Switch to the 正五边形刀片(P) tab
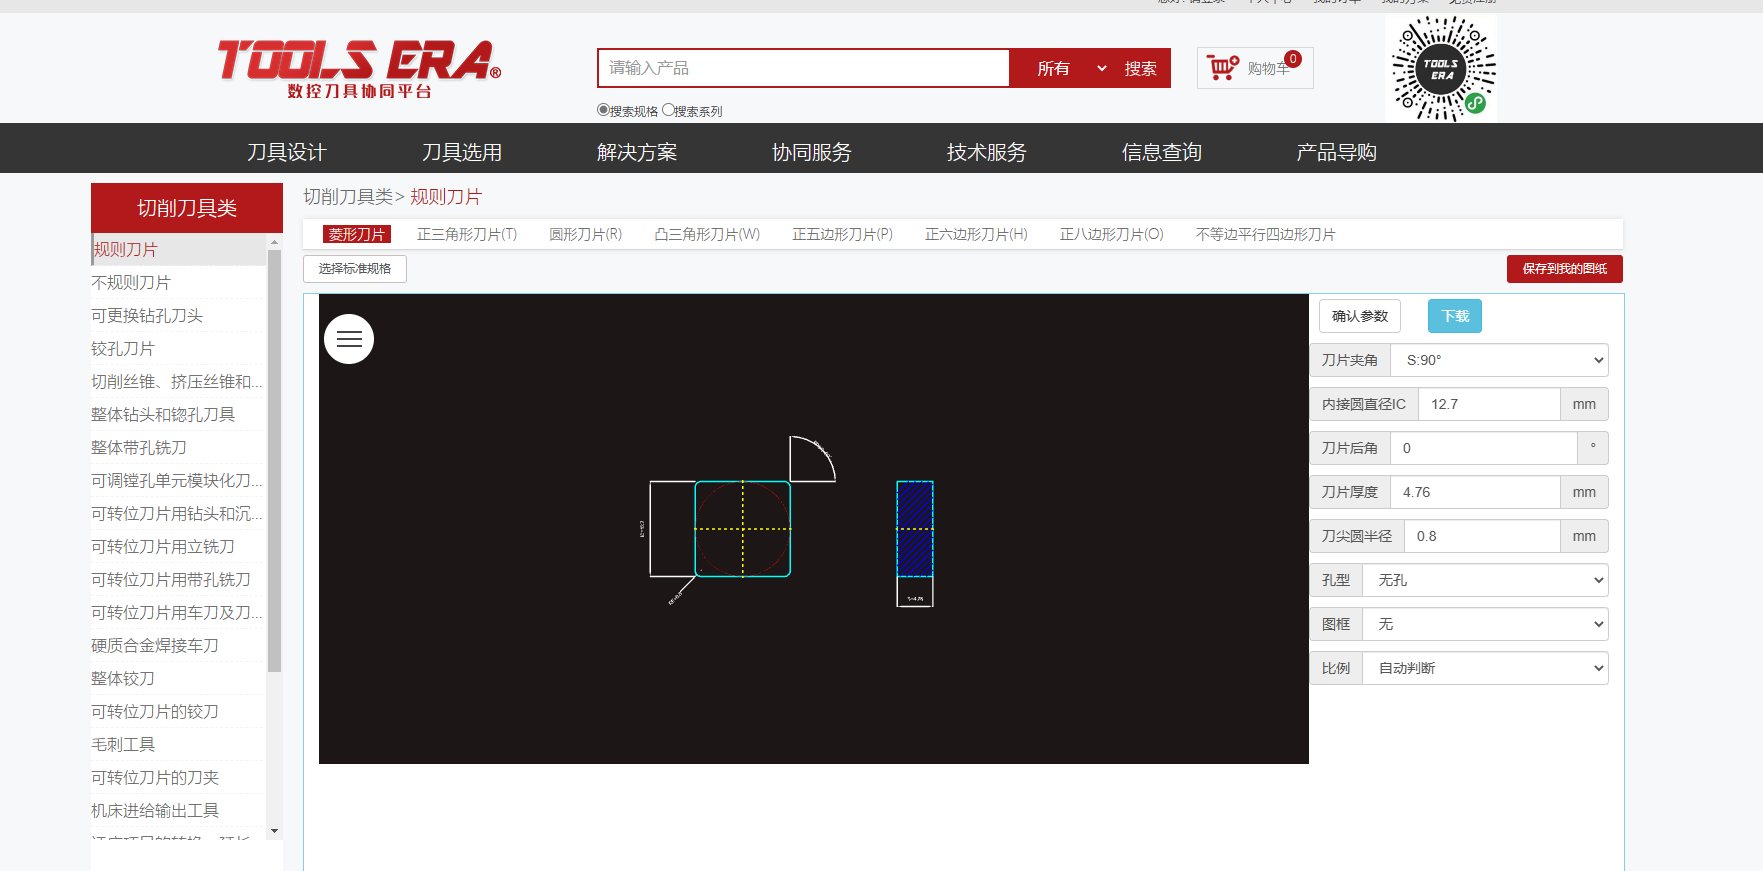Viewport: 1763px width, 871px height. point(843,234)
